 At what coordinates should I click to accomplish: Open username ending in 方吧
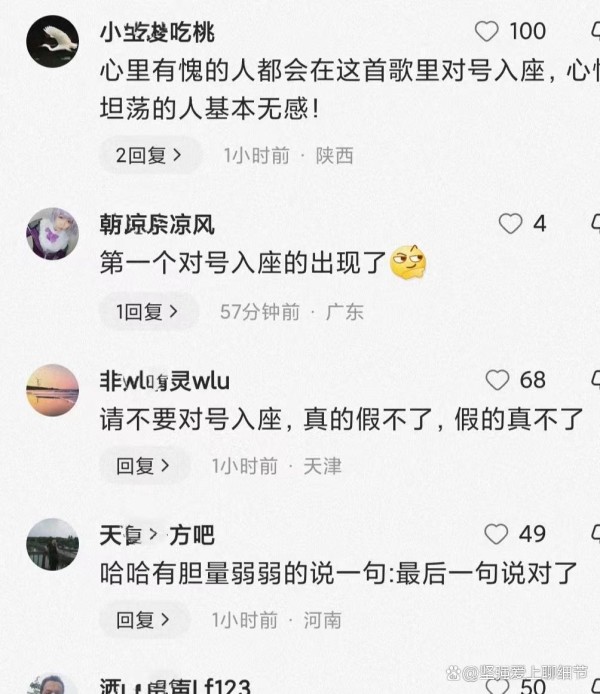157,535
